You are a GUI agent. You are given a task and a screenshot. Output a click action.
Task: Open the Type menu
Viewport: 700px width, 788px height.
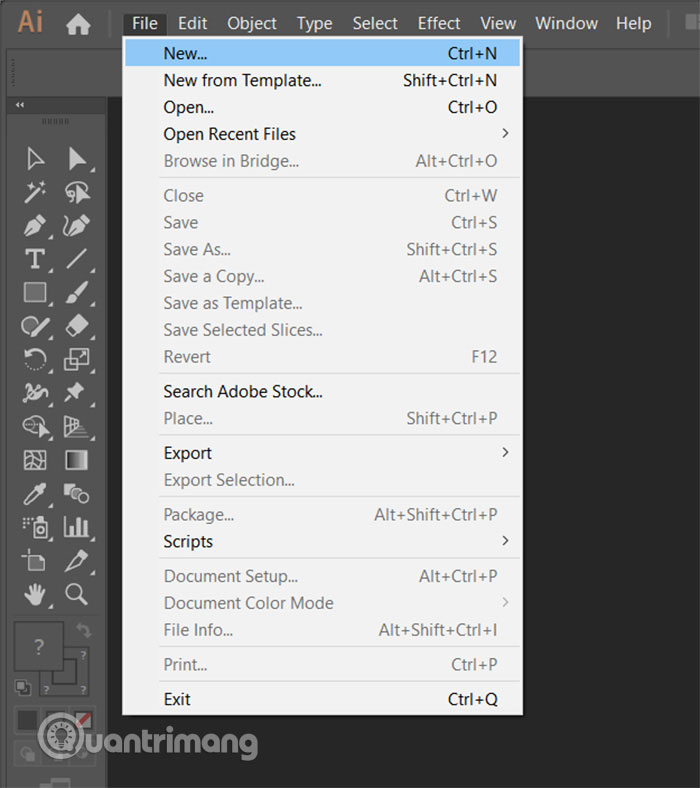click(x=315, y=23)
